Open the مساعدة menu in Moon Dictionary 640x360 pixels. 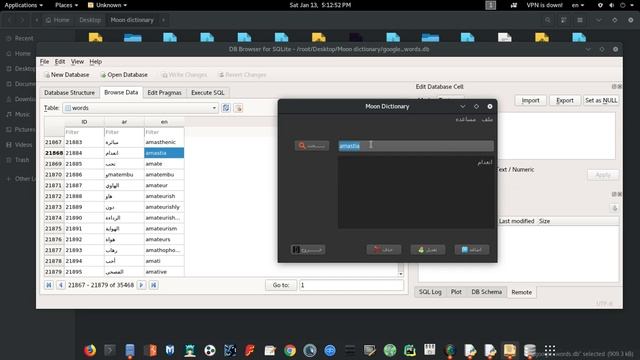(465, 119)
